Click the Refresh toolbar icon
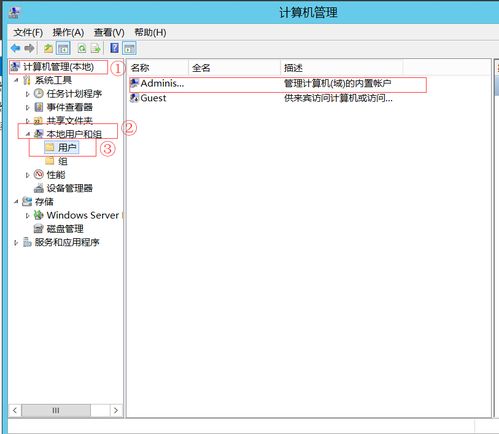 click(x=82, y=49)
